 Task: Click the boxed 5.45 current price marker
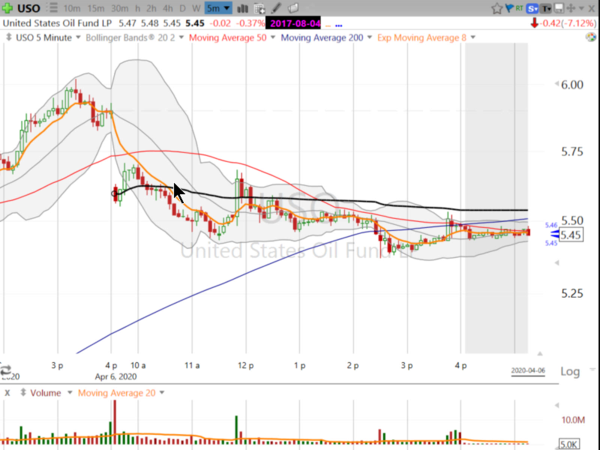click(x=571, y=235)
